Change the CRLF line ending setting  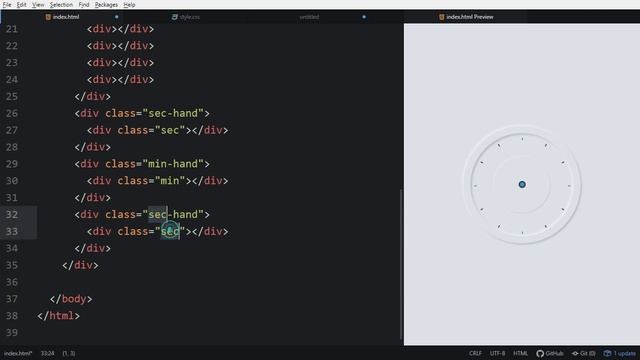[475, 353]
